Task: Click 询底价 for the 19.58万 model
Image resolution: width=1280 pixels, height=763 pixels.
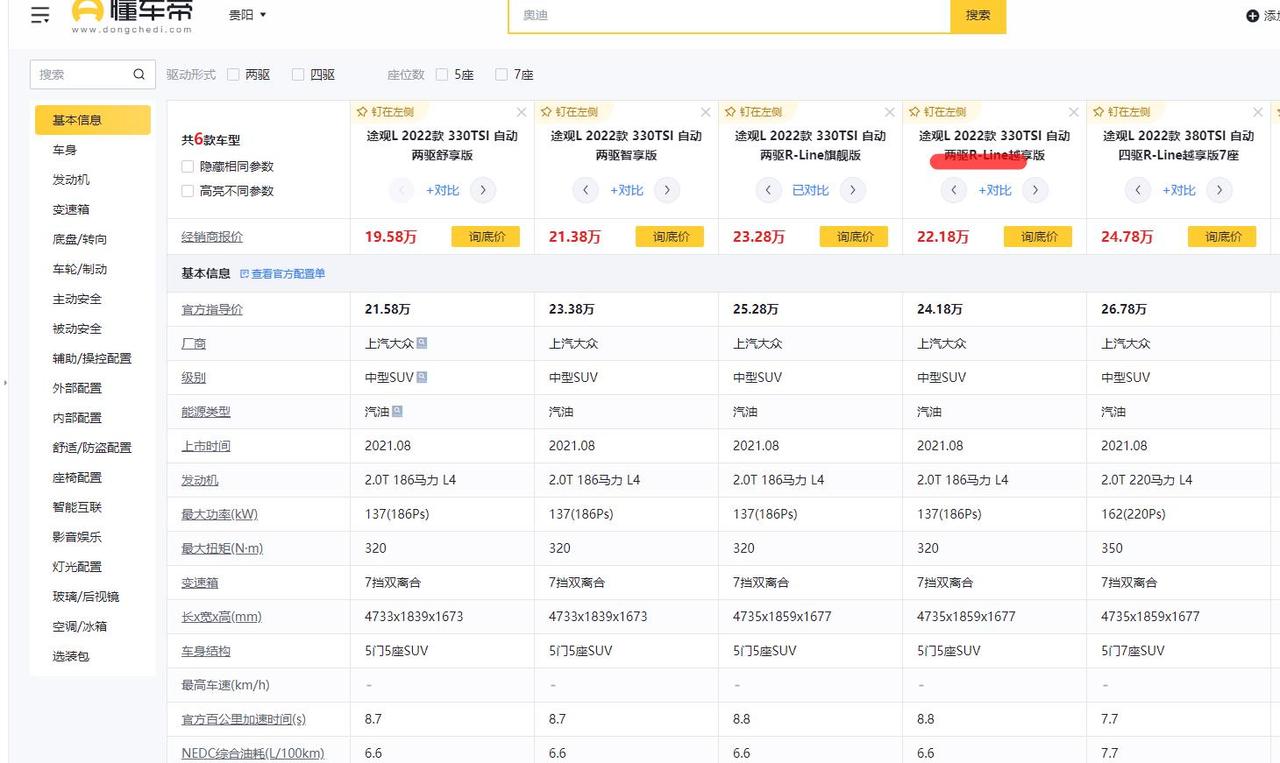Action: coord(486,237)
